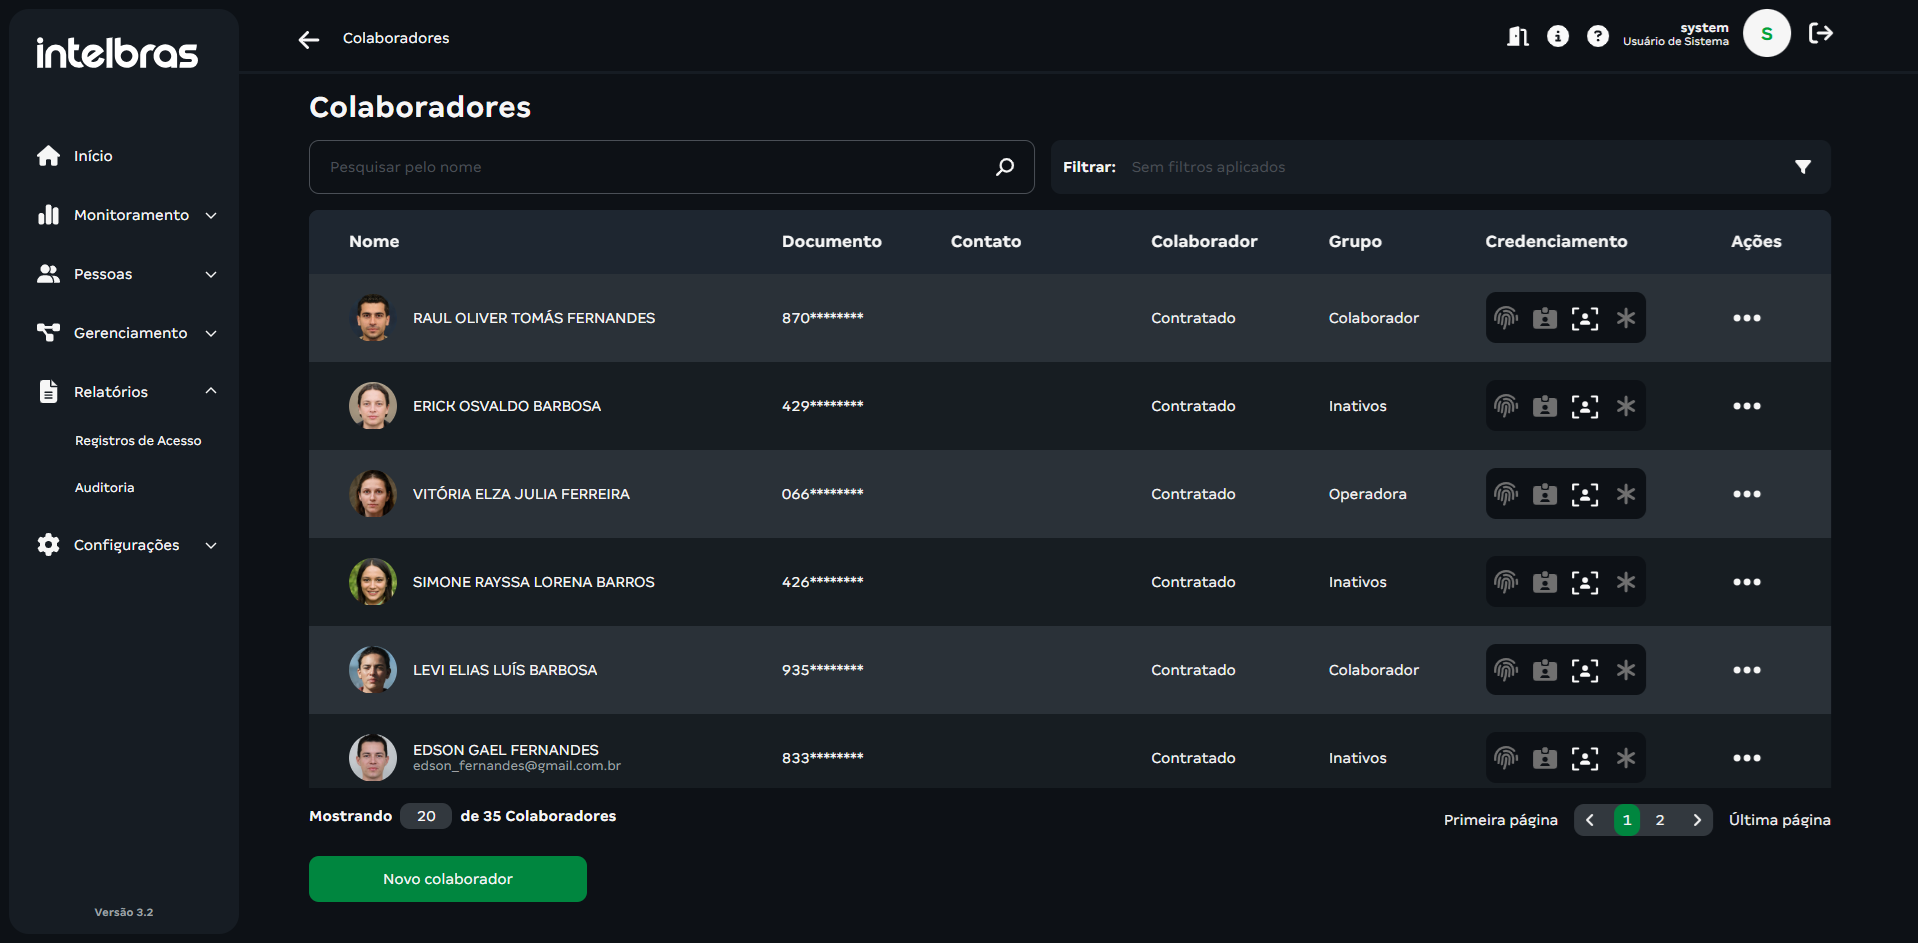This screenshot has width=1918, height=943.
Task: Click the facial recognition icon for Vitória Elza
Action: 1585,494
